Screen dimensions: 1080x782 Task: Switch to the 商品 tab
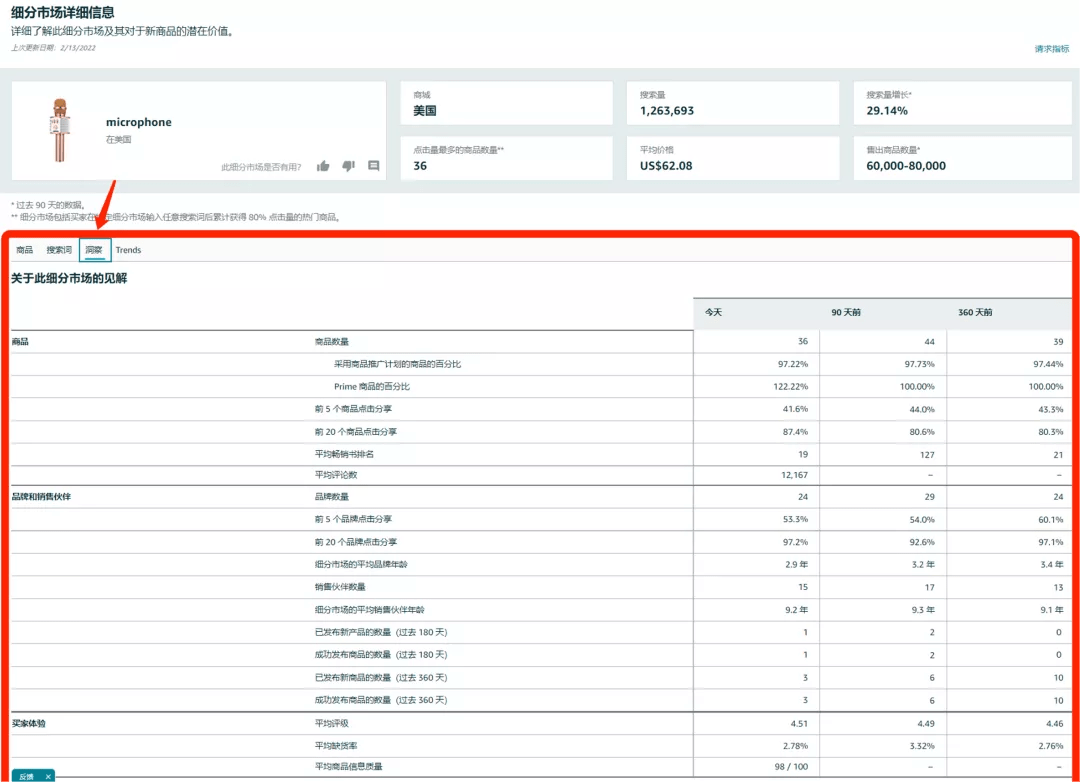[24, 250]
